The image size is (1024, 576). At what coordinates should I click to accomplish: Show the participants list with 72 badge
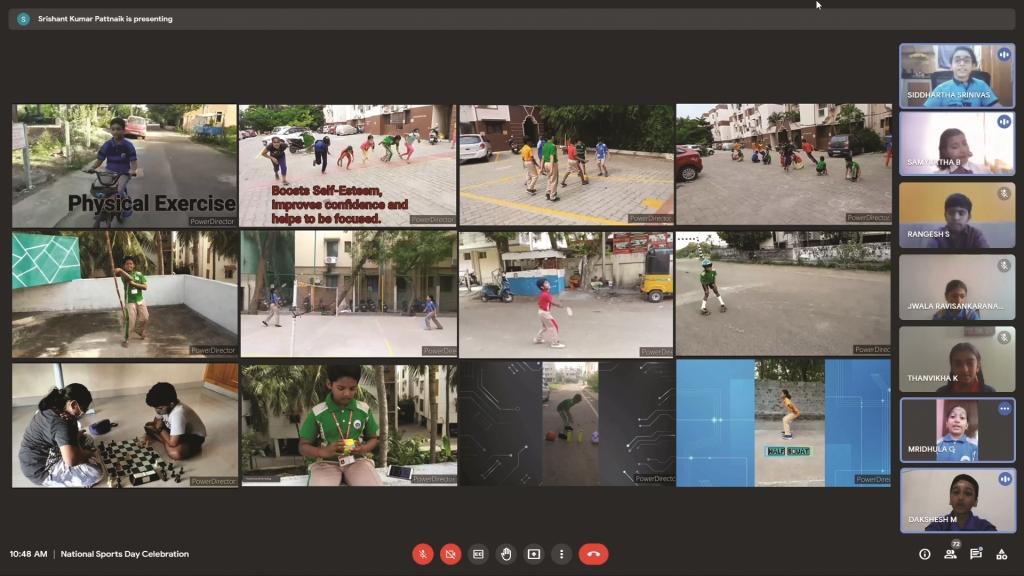(x=951, y=553)
